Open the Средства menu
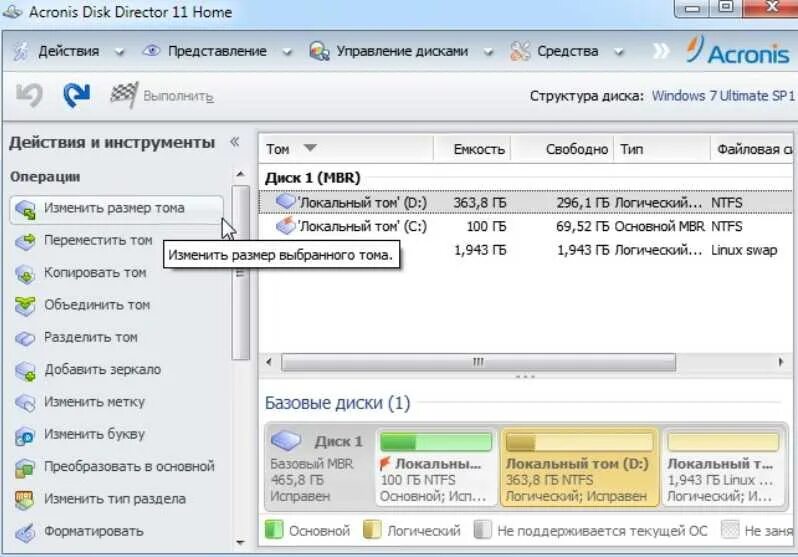The image size is (798, 557). point(567,51)
